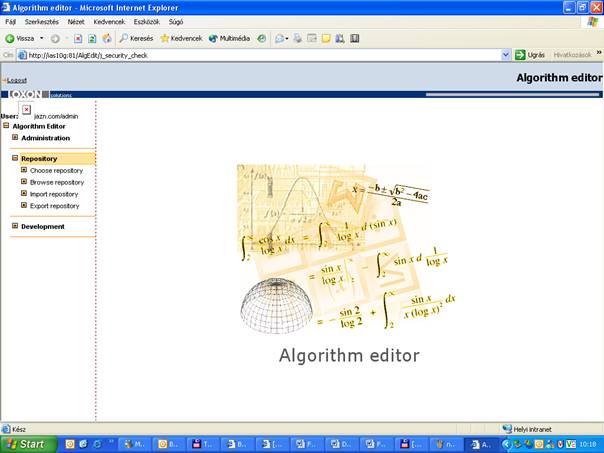The width and height of the screenshot is (604, 453).
Task: Open the address bar dropdown arrow
Action: [506, 55]
